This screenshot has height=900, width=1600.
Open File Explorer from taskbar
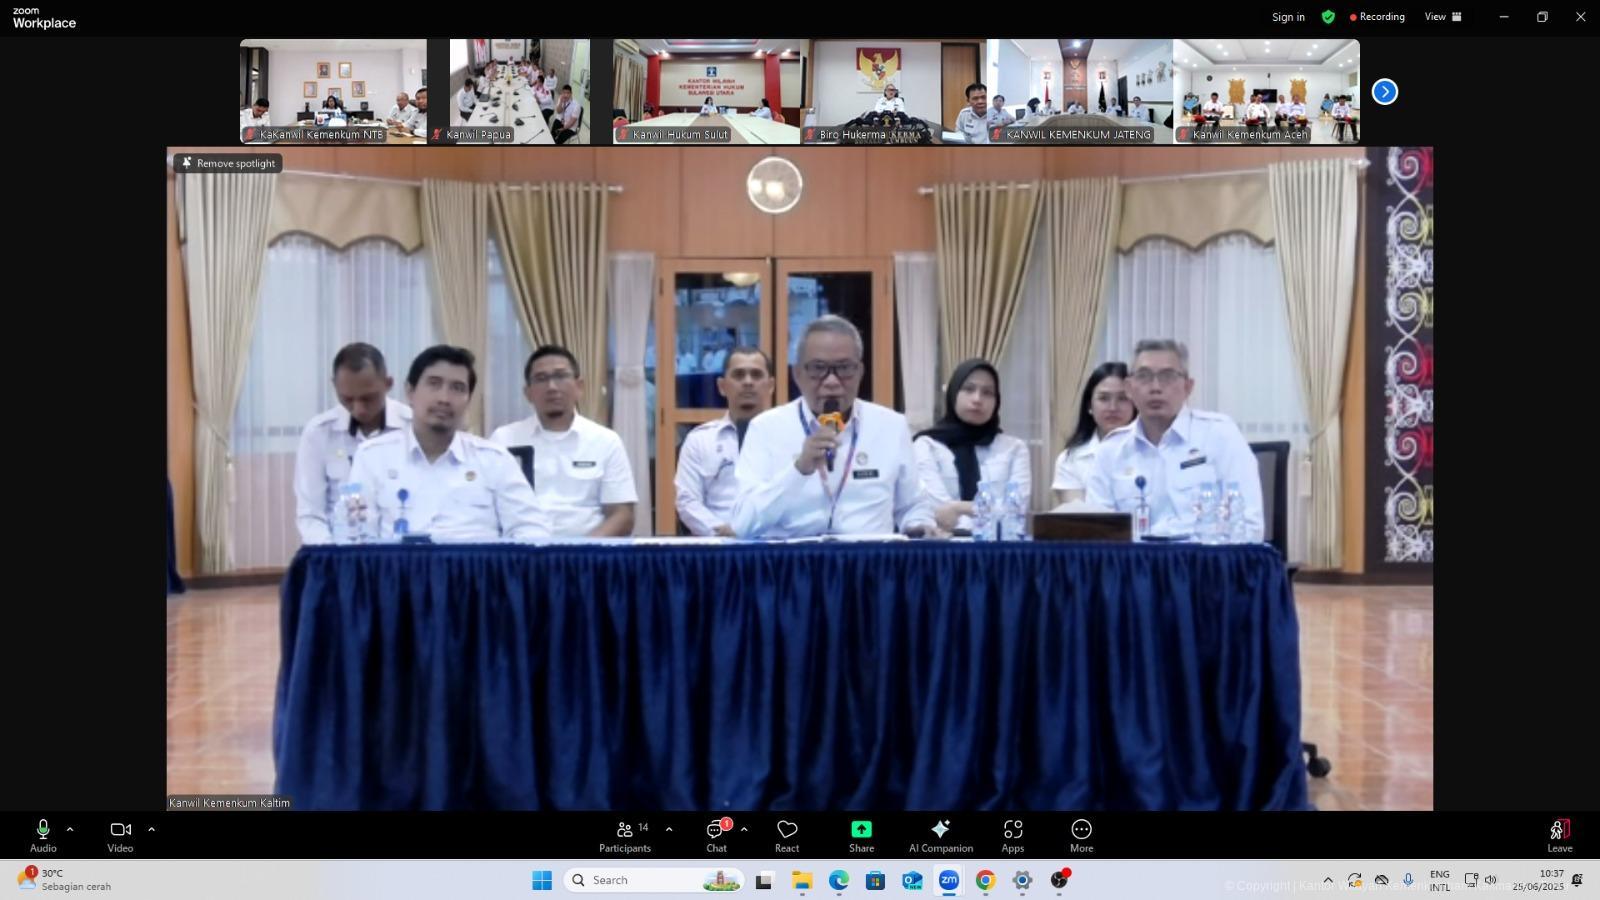802,880
